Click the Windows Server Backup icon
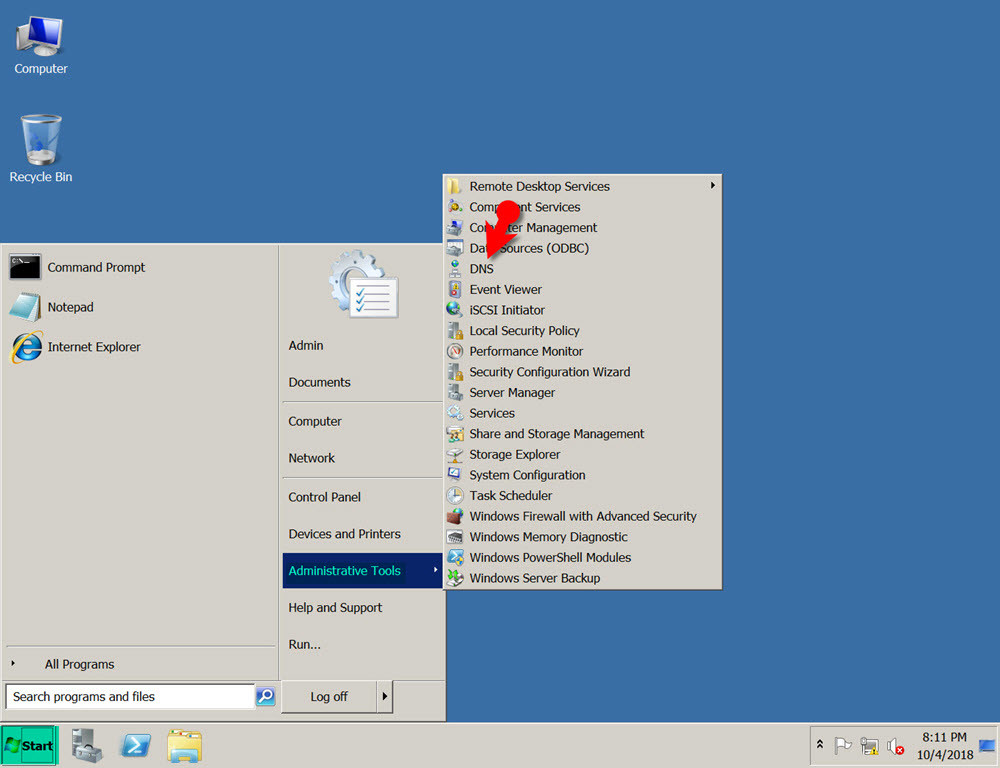 click(454, 578)
